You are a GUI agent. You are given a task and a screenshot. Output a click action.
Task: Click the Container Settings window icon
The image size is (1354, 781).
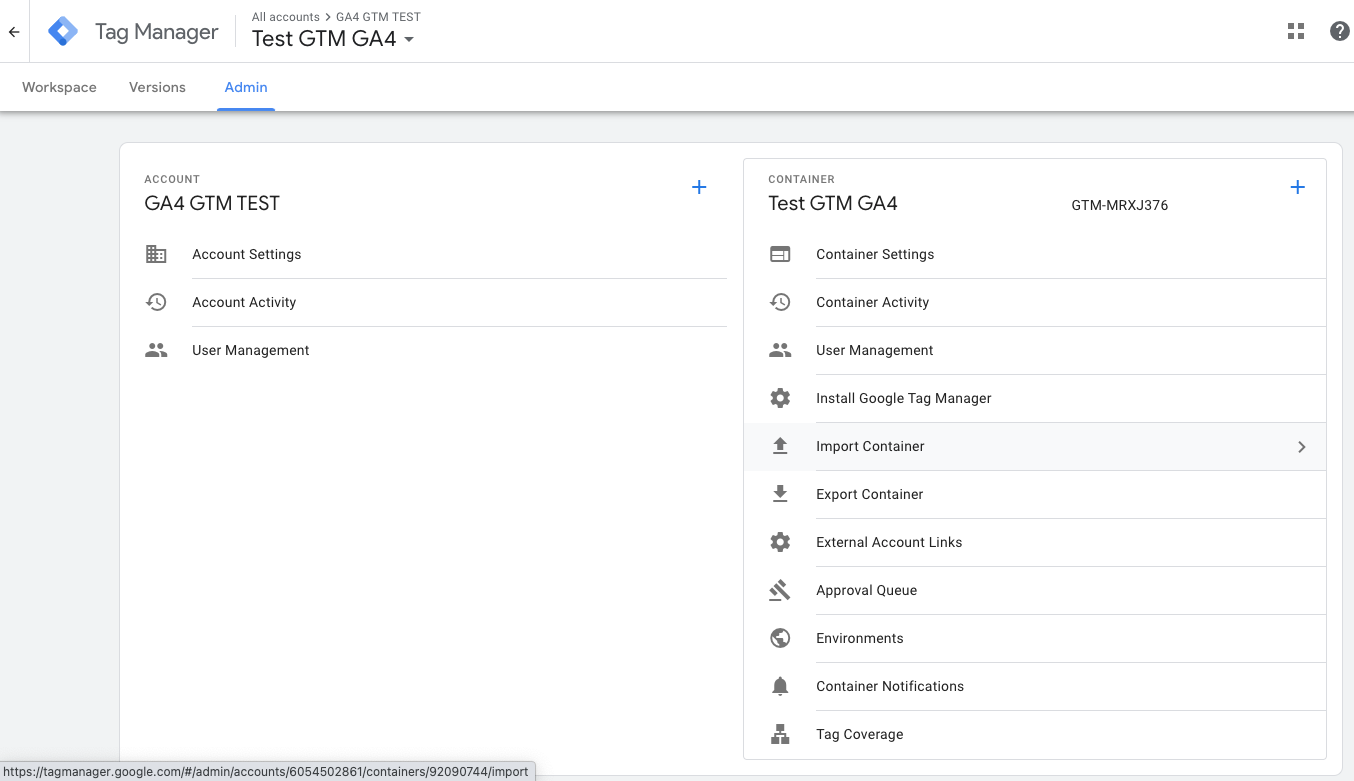tap(780, 254)
